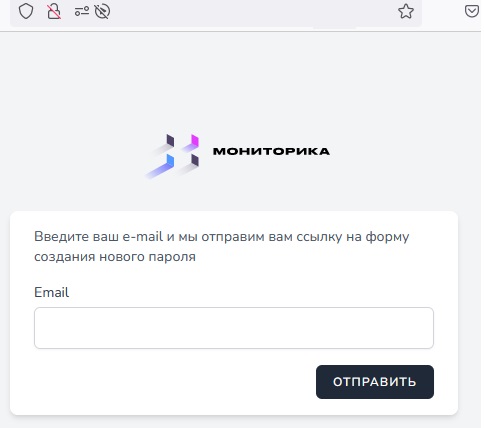484x428 pixels.
Task: Submit the form with ОТПРАВИТЬ button
Action: pos(375,382)
